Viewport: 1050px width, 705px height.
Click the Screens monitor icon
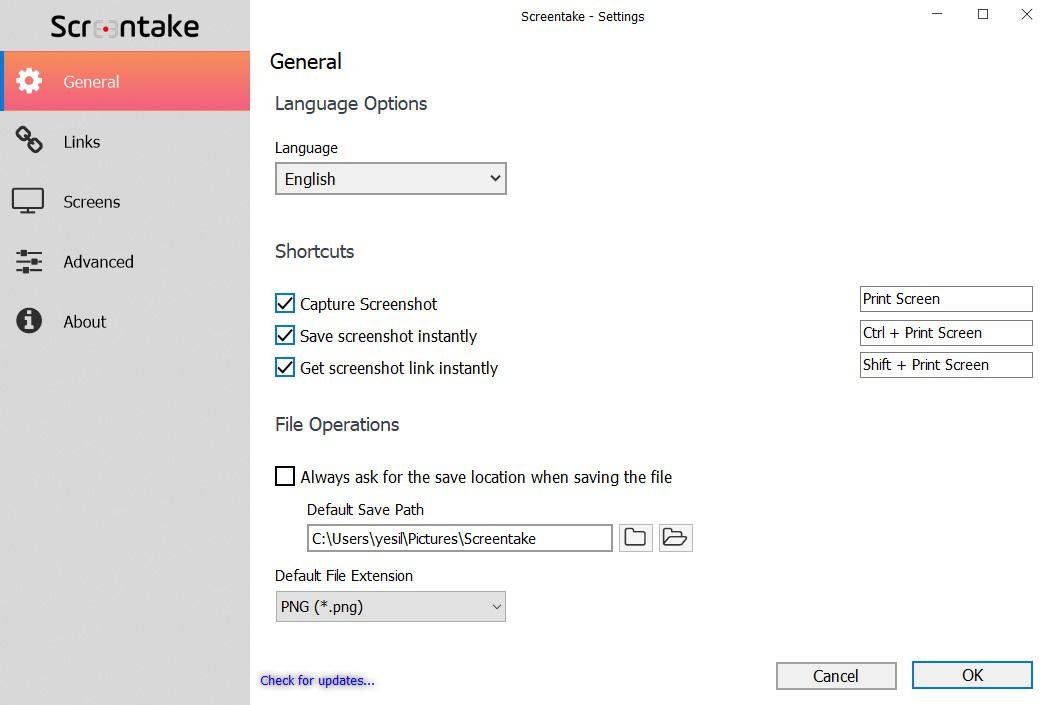click(28, 201)
